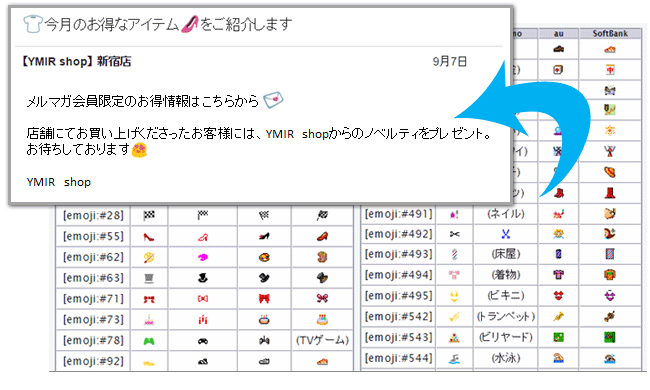
Task: Select the straw hat in the SoftBank column
Action: pos(610,172)
